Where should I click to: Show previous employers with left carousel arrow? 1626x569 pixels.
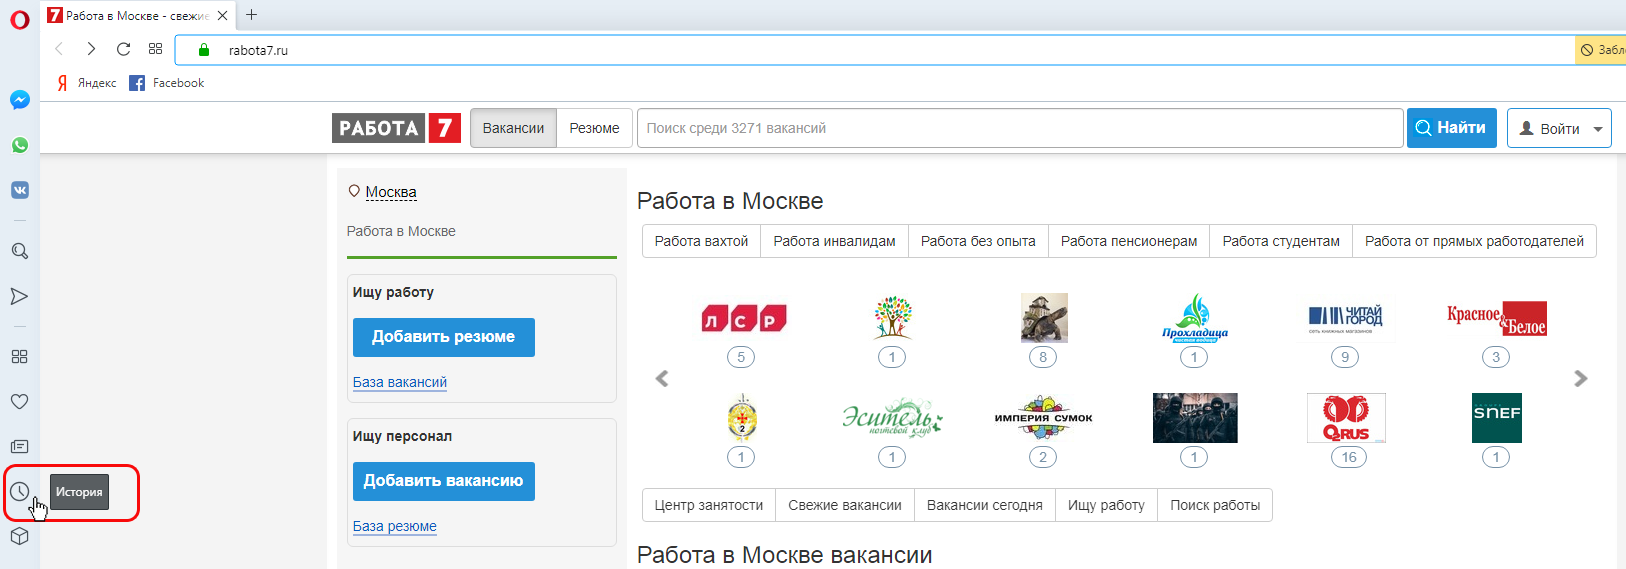pos(661,378)
